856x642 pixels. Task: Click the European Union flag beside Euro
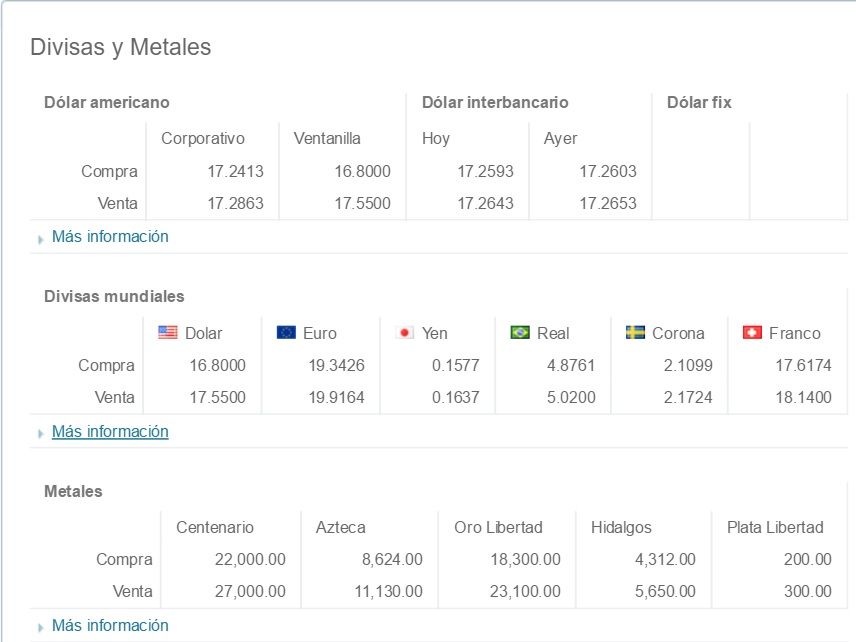click(285, 332)
